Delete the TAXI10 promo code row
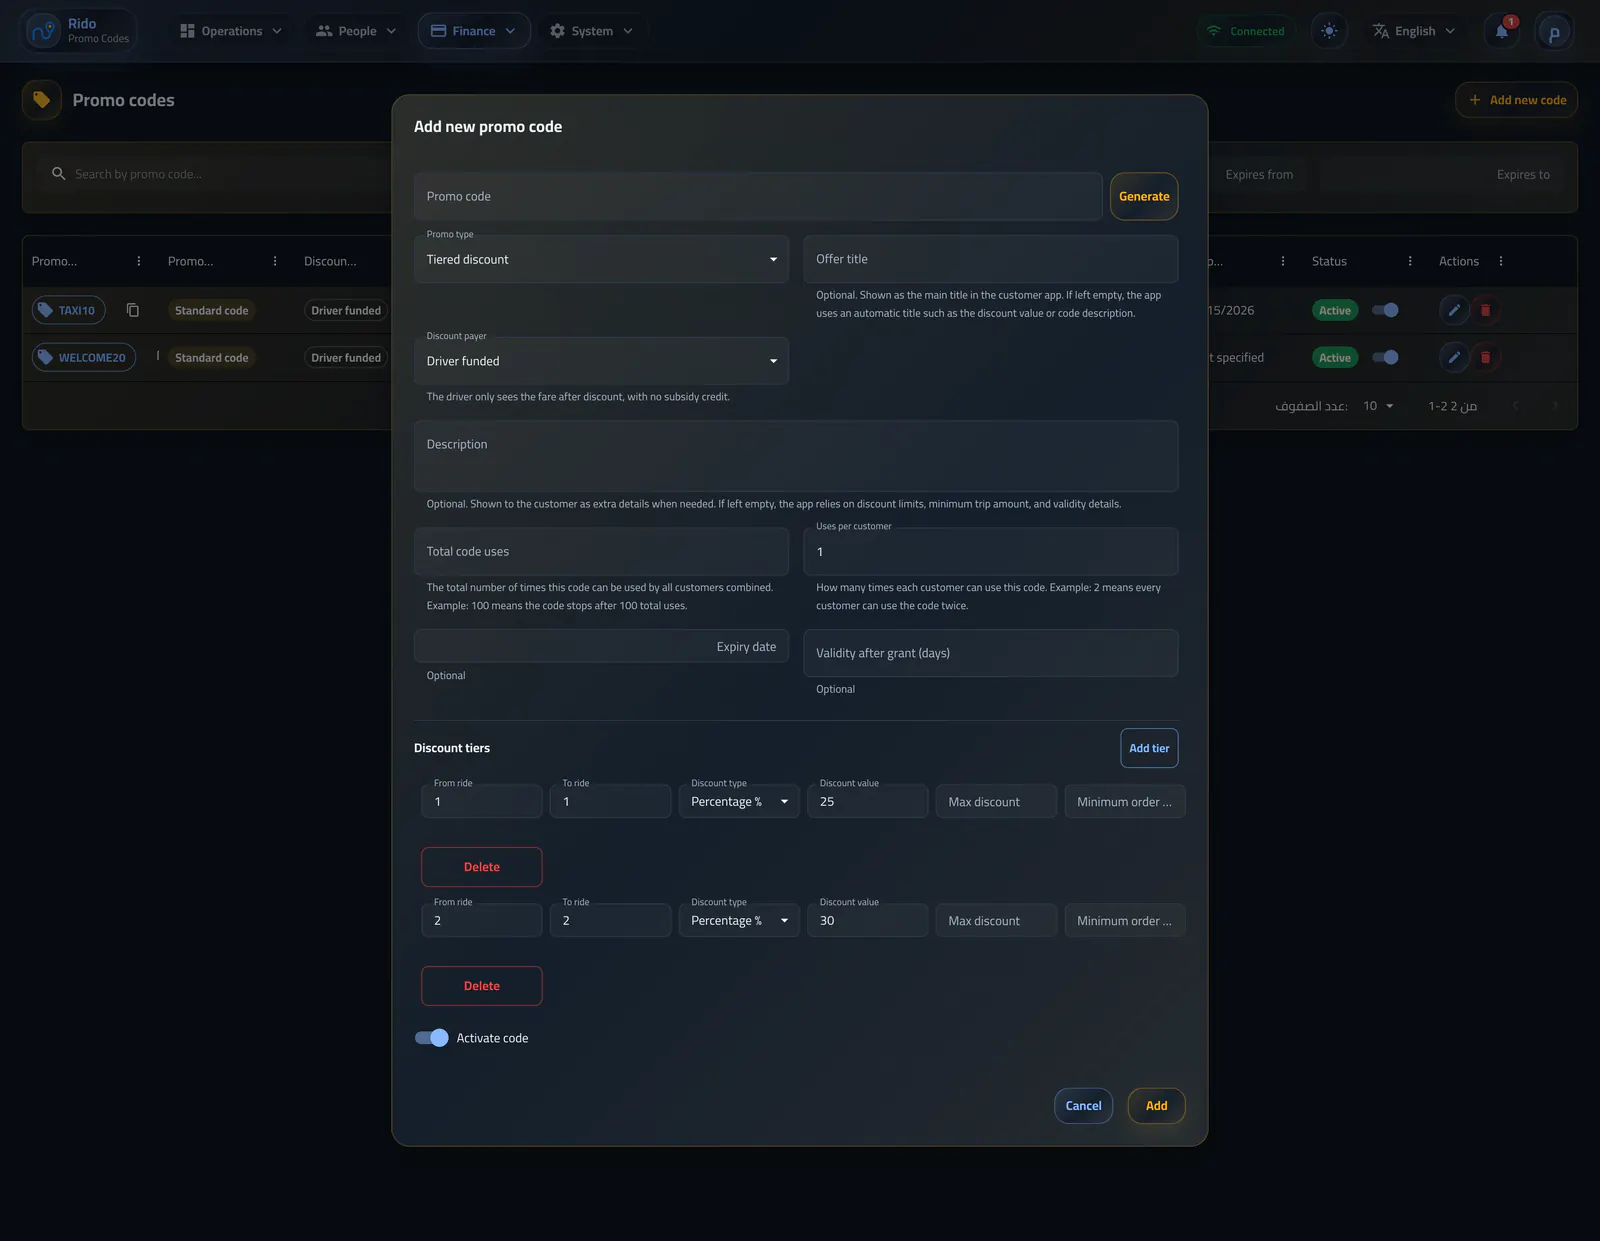The height and width of the screenshot is (1241, 1600). [1485, 310]
